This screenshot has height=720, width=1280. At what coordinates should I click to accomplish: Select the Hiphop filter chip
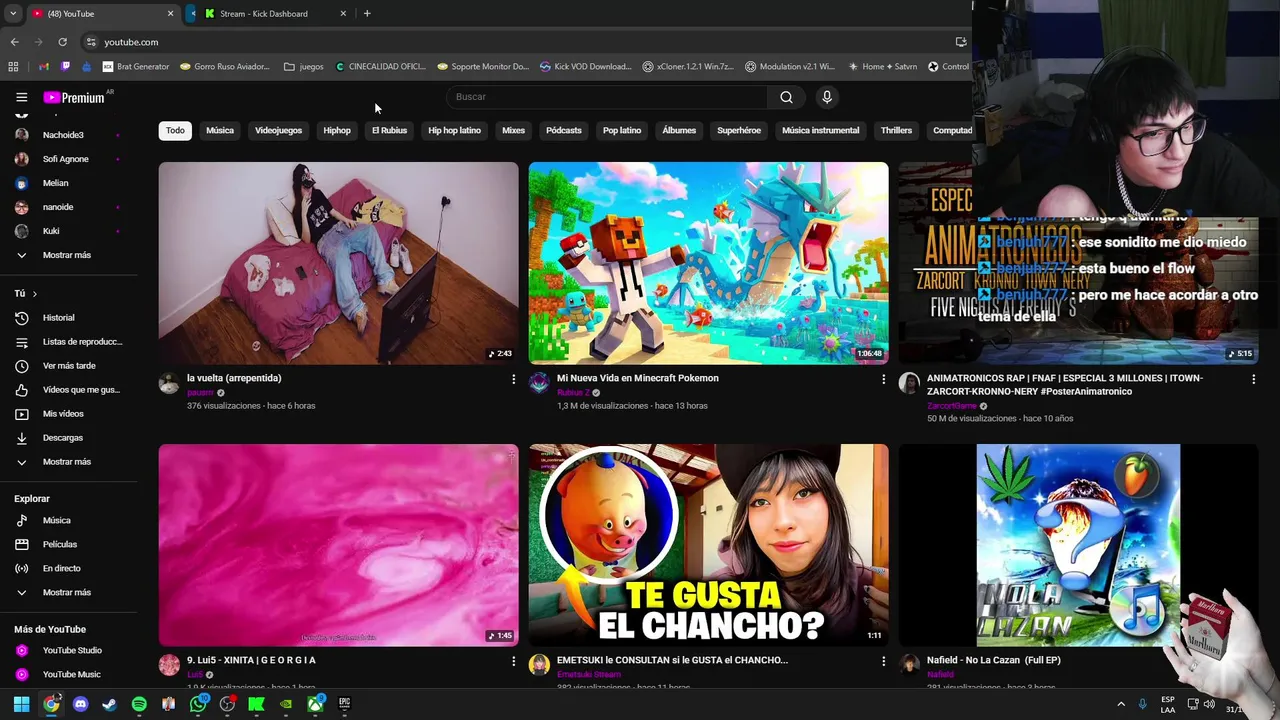(337, 130)
